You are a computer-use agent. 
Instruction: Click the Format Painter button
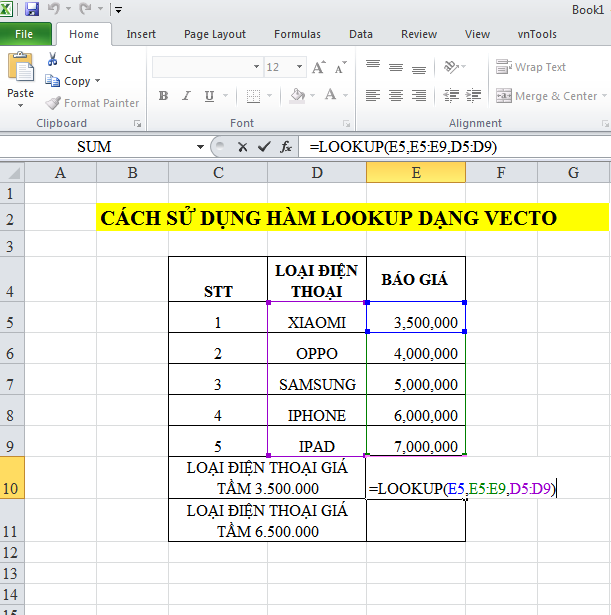click(93, 103)
